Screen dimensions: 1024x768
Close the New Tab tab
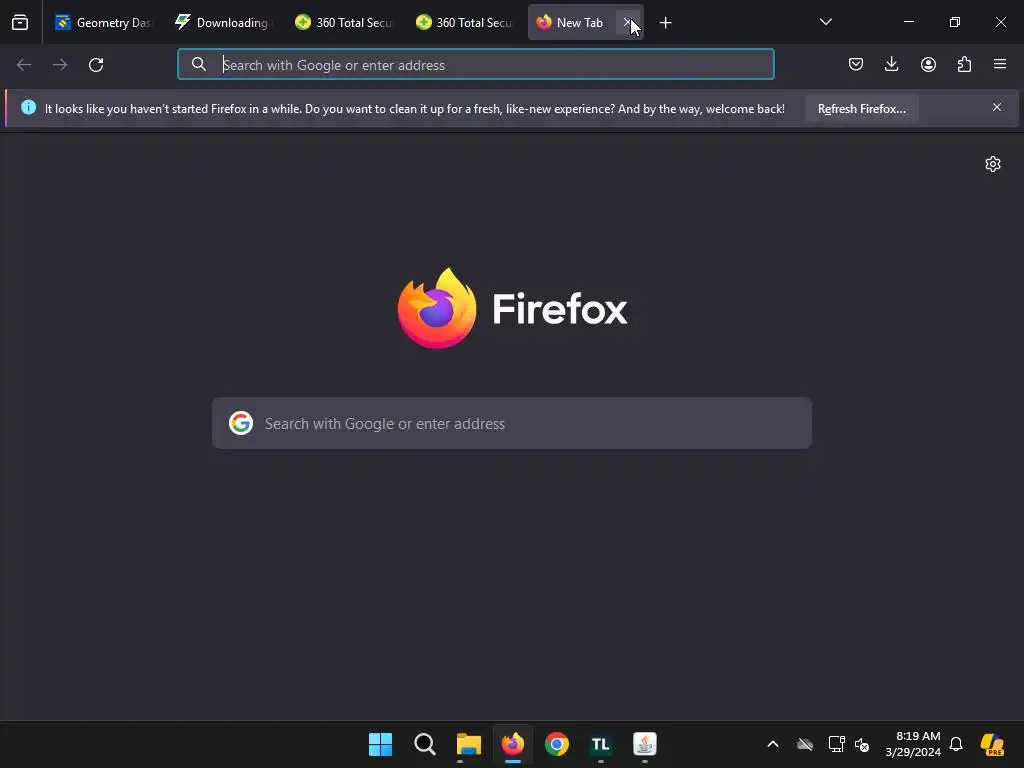point(628,23)
